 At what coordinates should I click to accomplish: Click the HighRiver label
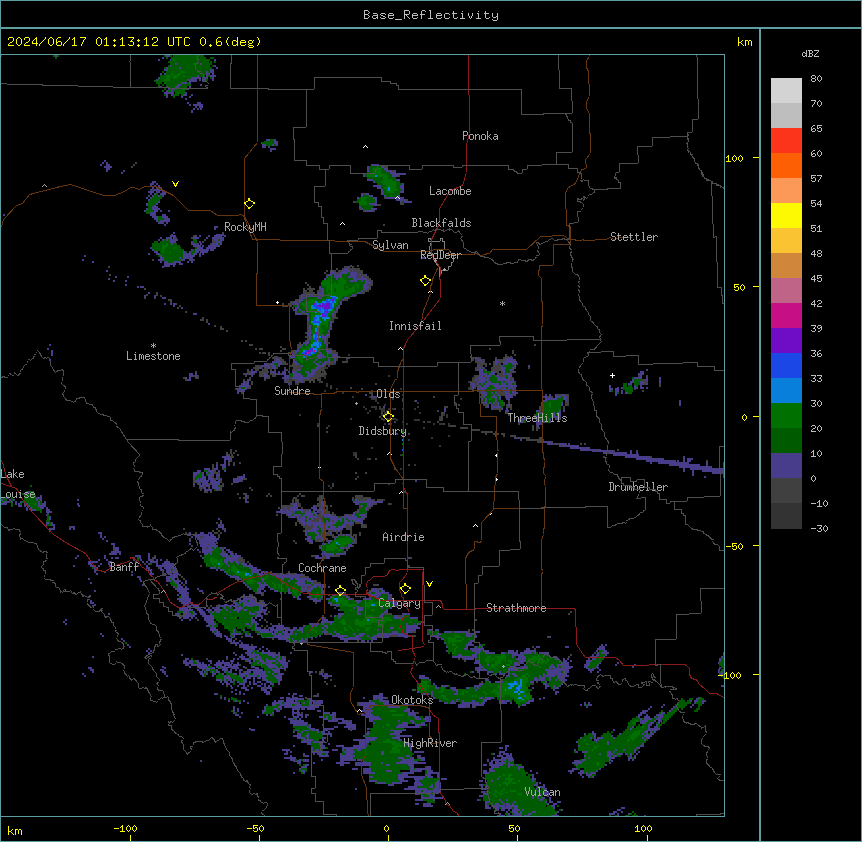(430, 743)
